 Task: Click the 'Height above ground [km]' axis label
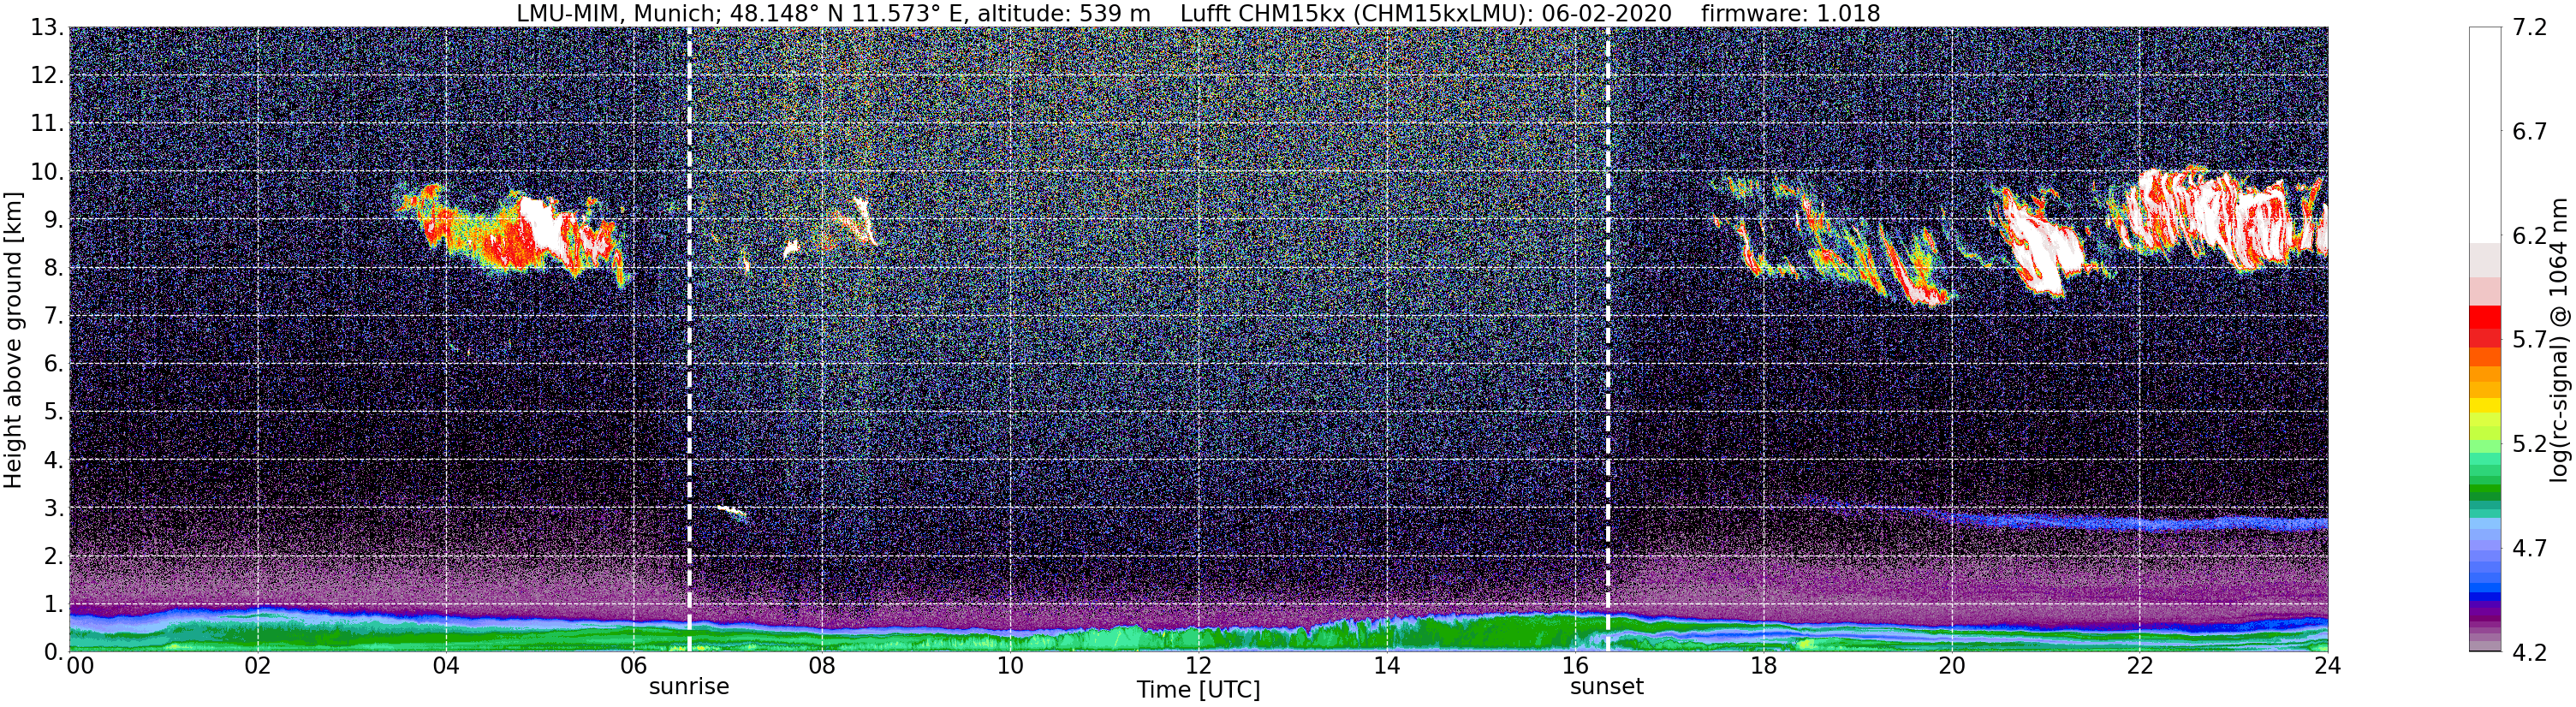[x=13, y=340]
